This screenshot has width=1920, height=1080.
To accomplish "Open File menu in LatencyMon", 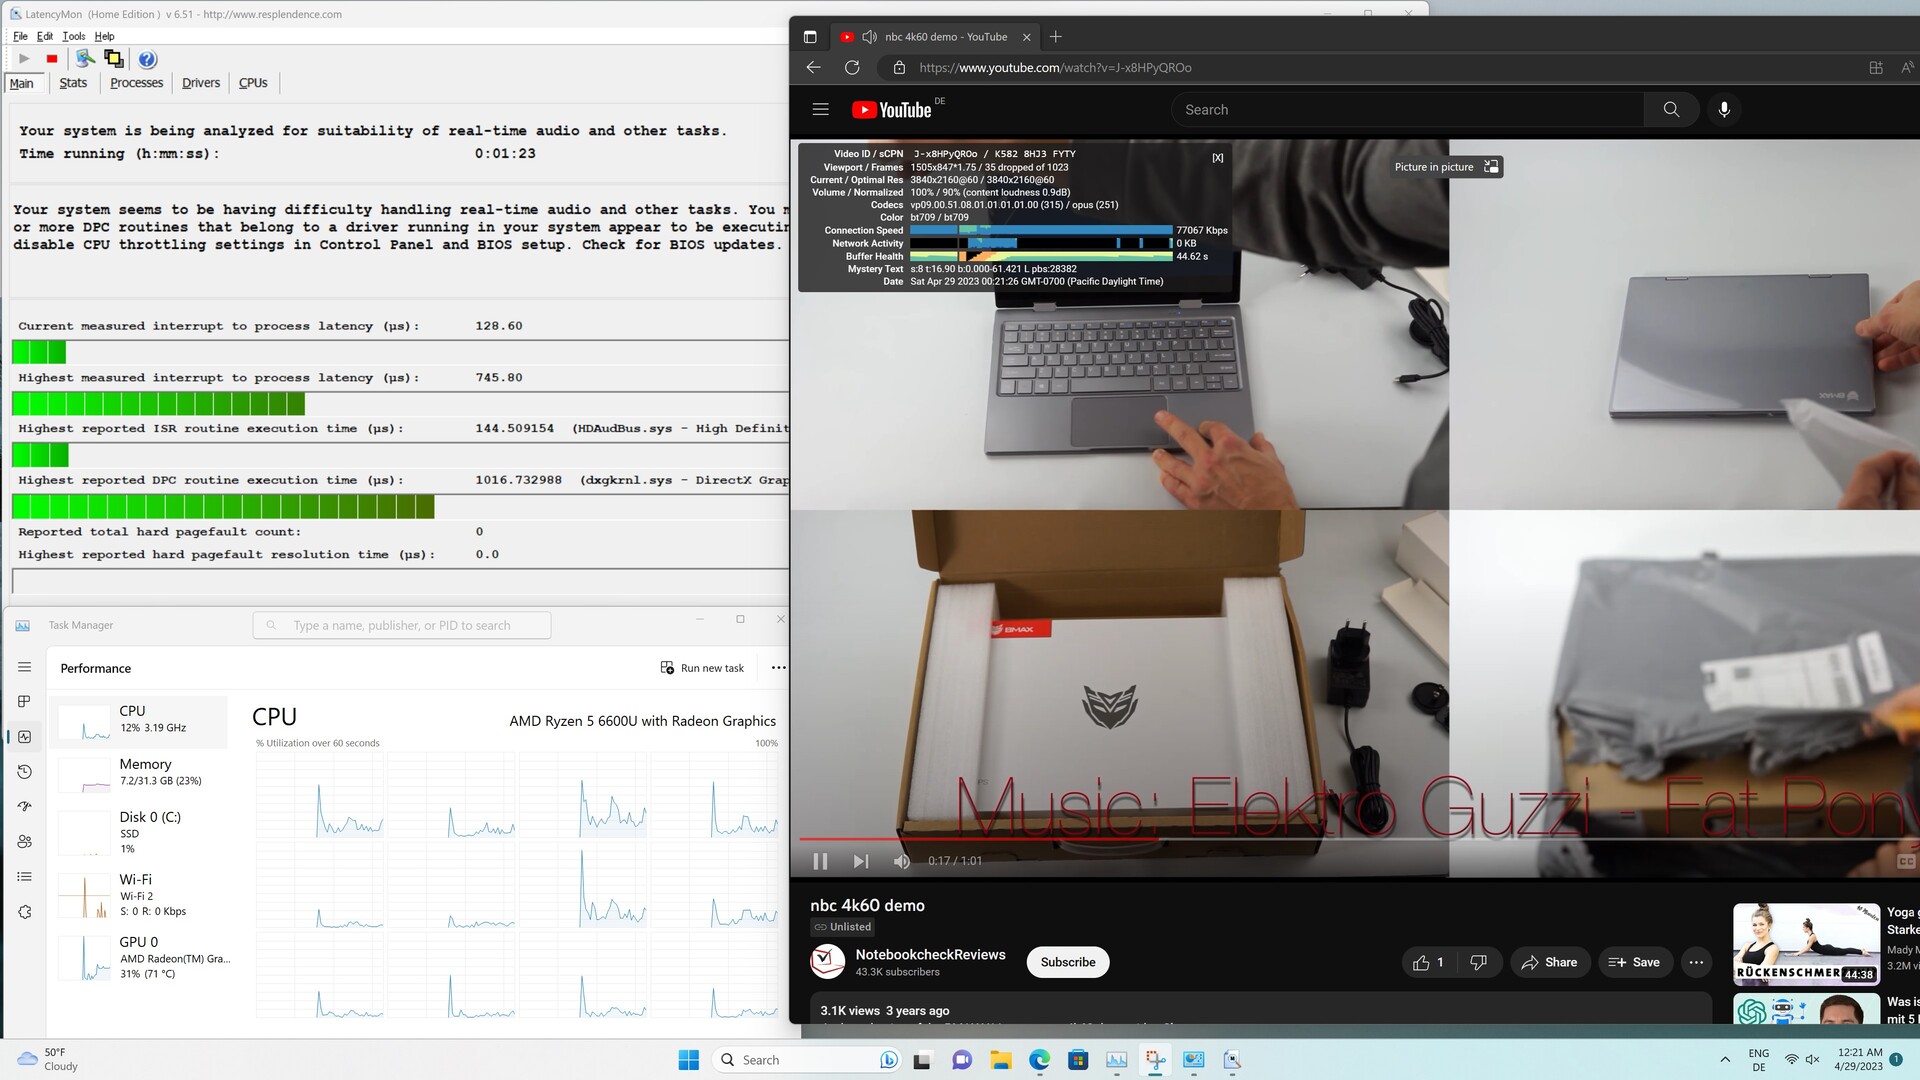I will [x=20, y=36].
